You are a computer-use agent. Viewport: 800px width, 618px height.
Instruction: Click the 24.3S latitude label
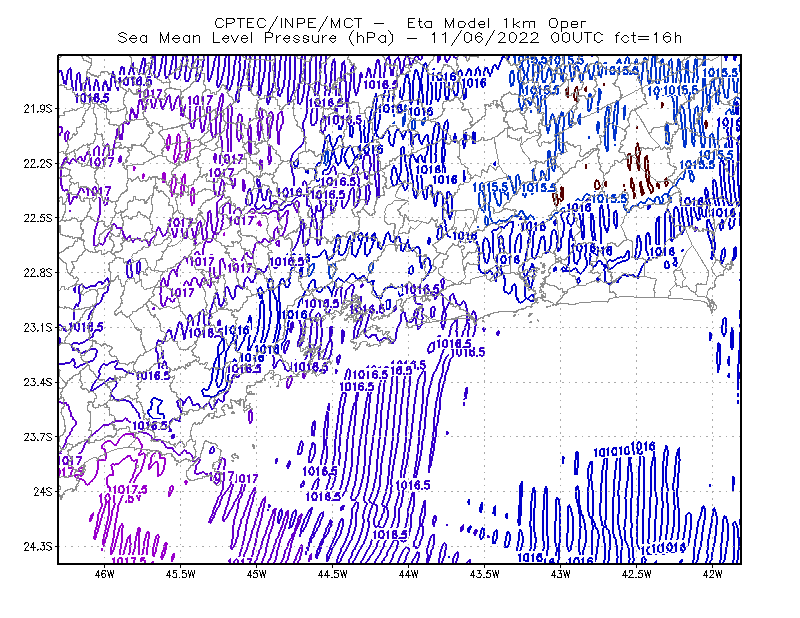[x=38, y=547]
